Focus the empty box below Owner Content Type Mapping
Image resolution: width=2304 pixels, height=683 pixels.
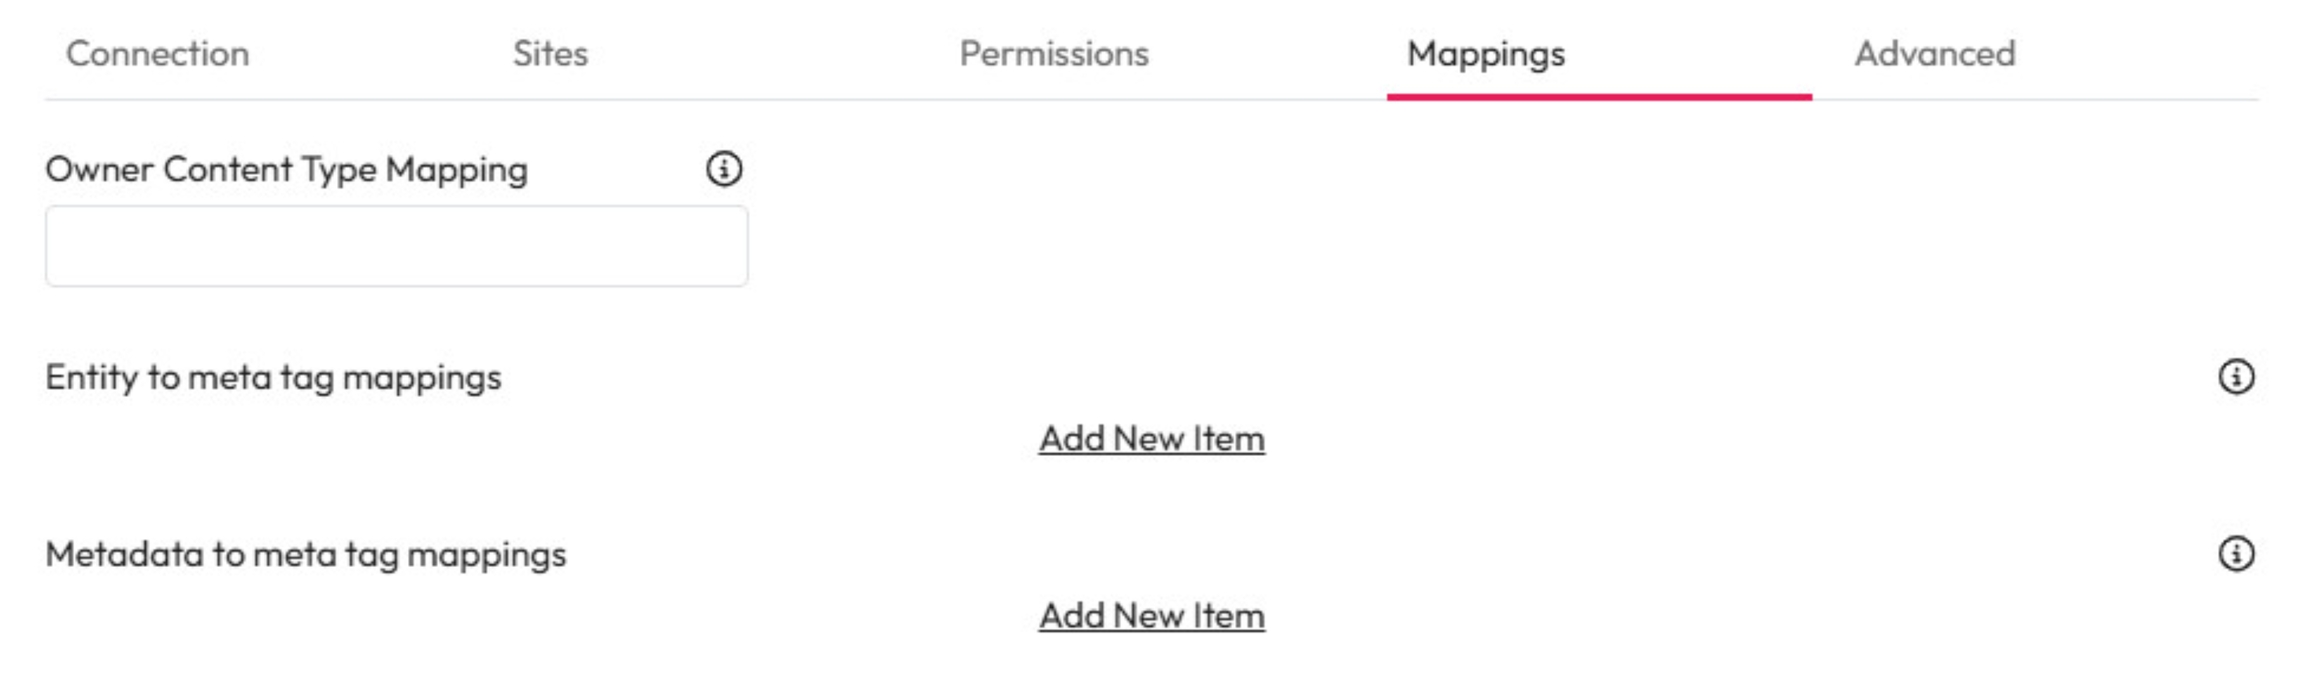tap(396, 246)
